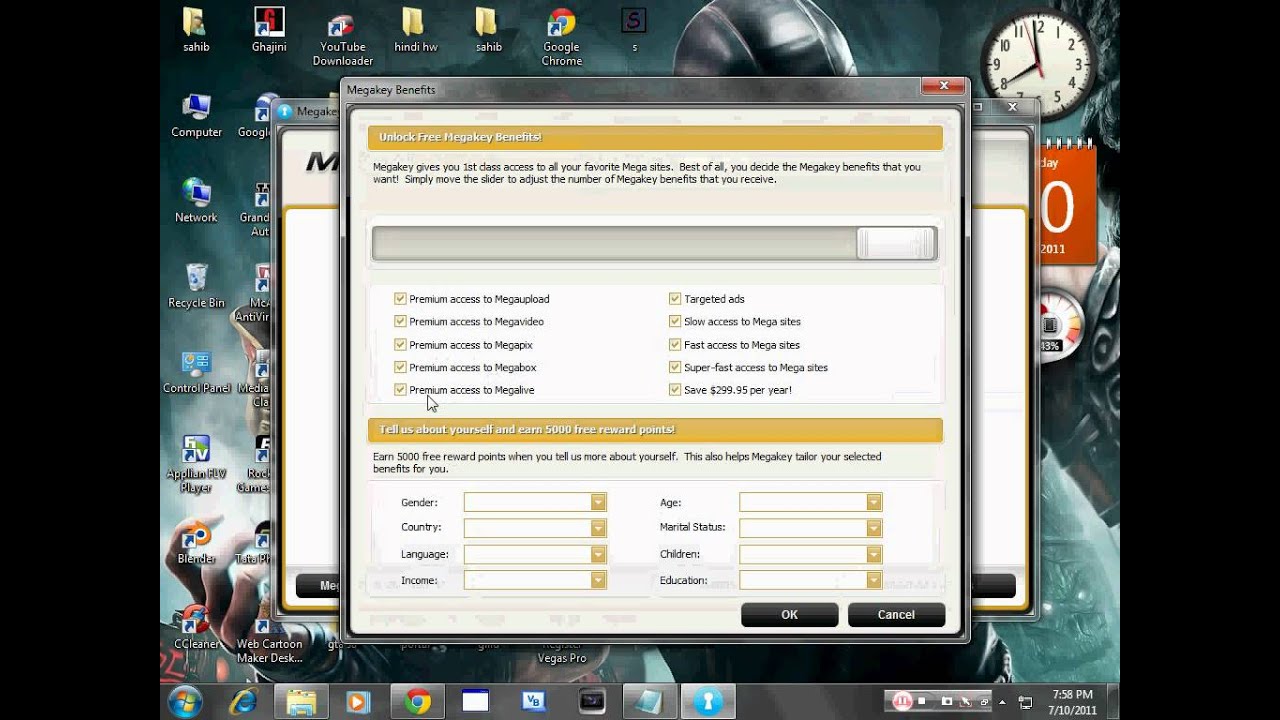Open the Country dropdown
This screenshot has height=720, width=1280.
[535, 527]
